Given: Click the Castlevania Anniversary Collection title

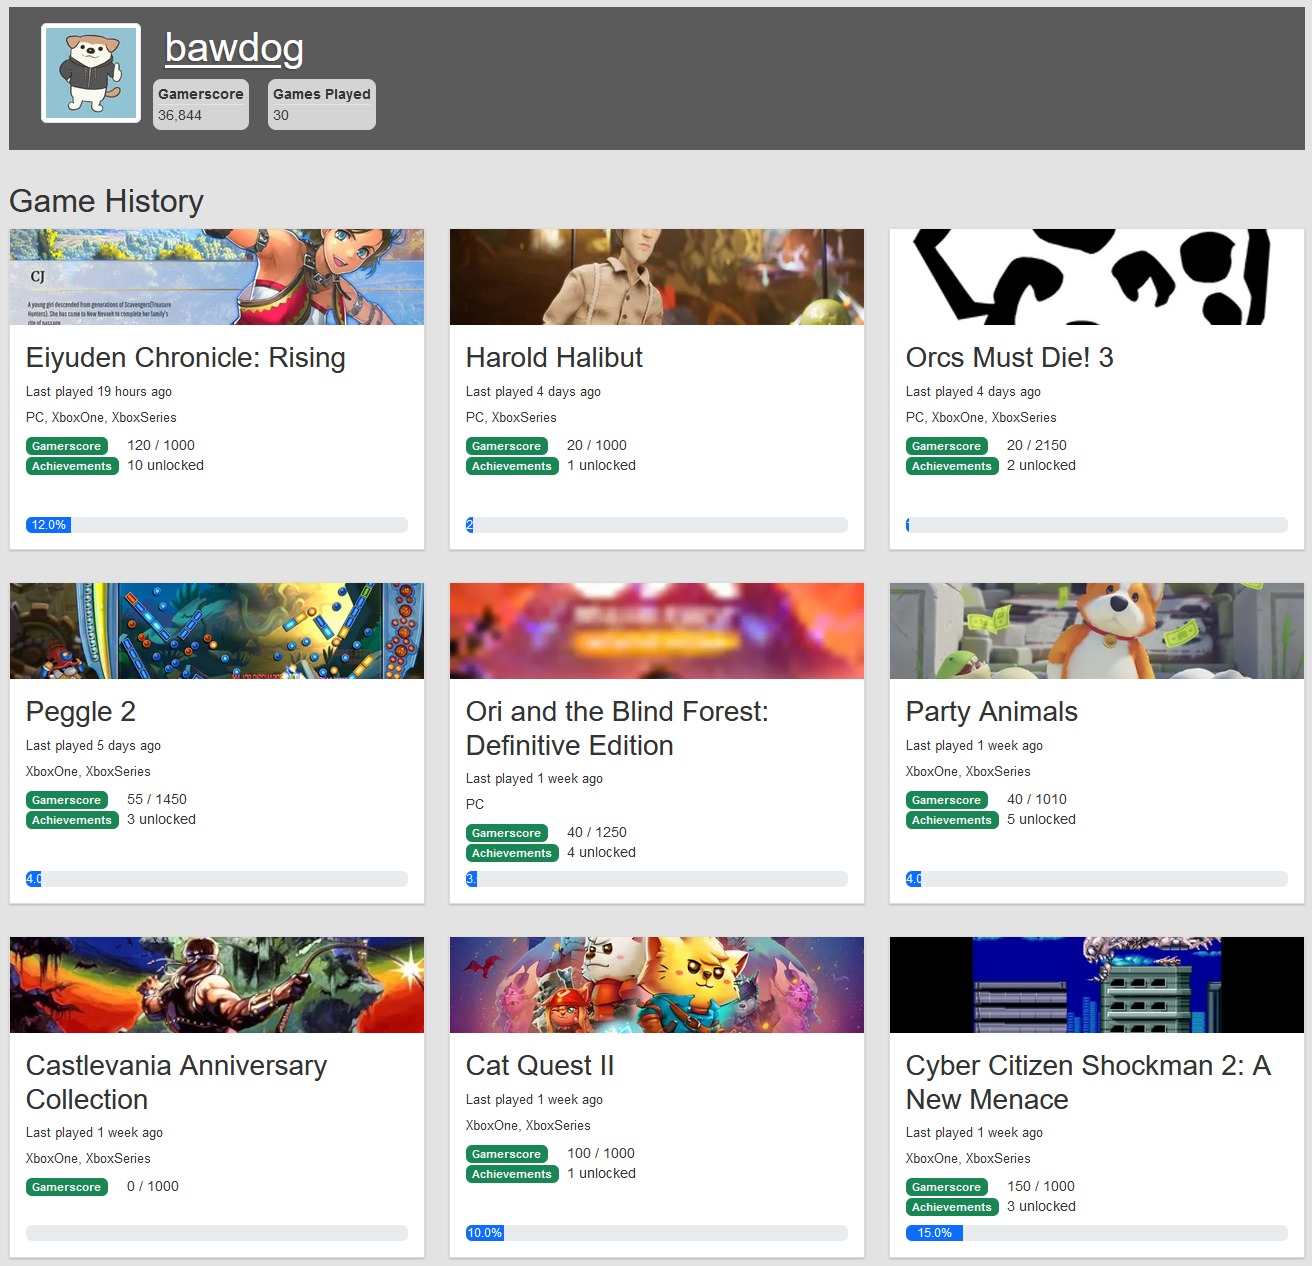Looking at the screenshot, I should click(x=177, y=1082).
